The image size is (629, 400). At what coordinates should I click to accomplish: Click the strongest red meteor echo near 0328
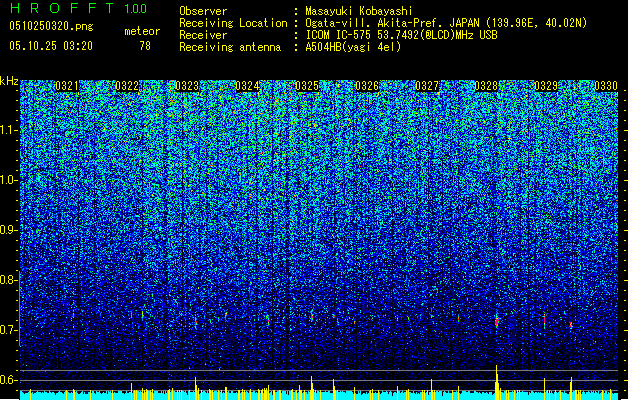497,321
